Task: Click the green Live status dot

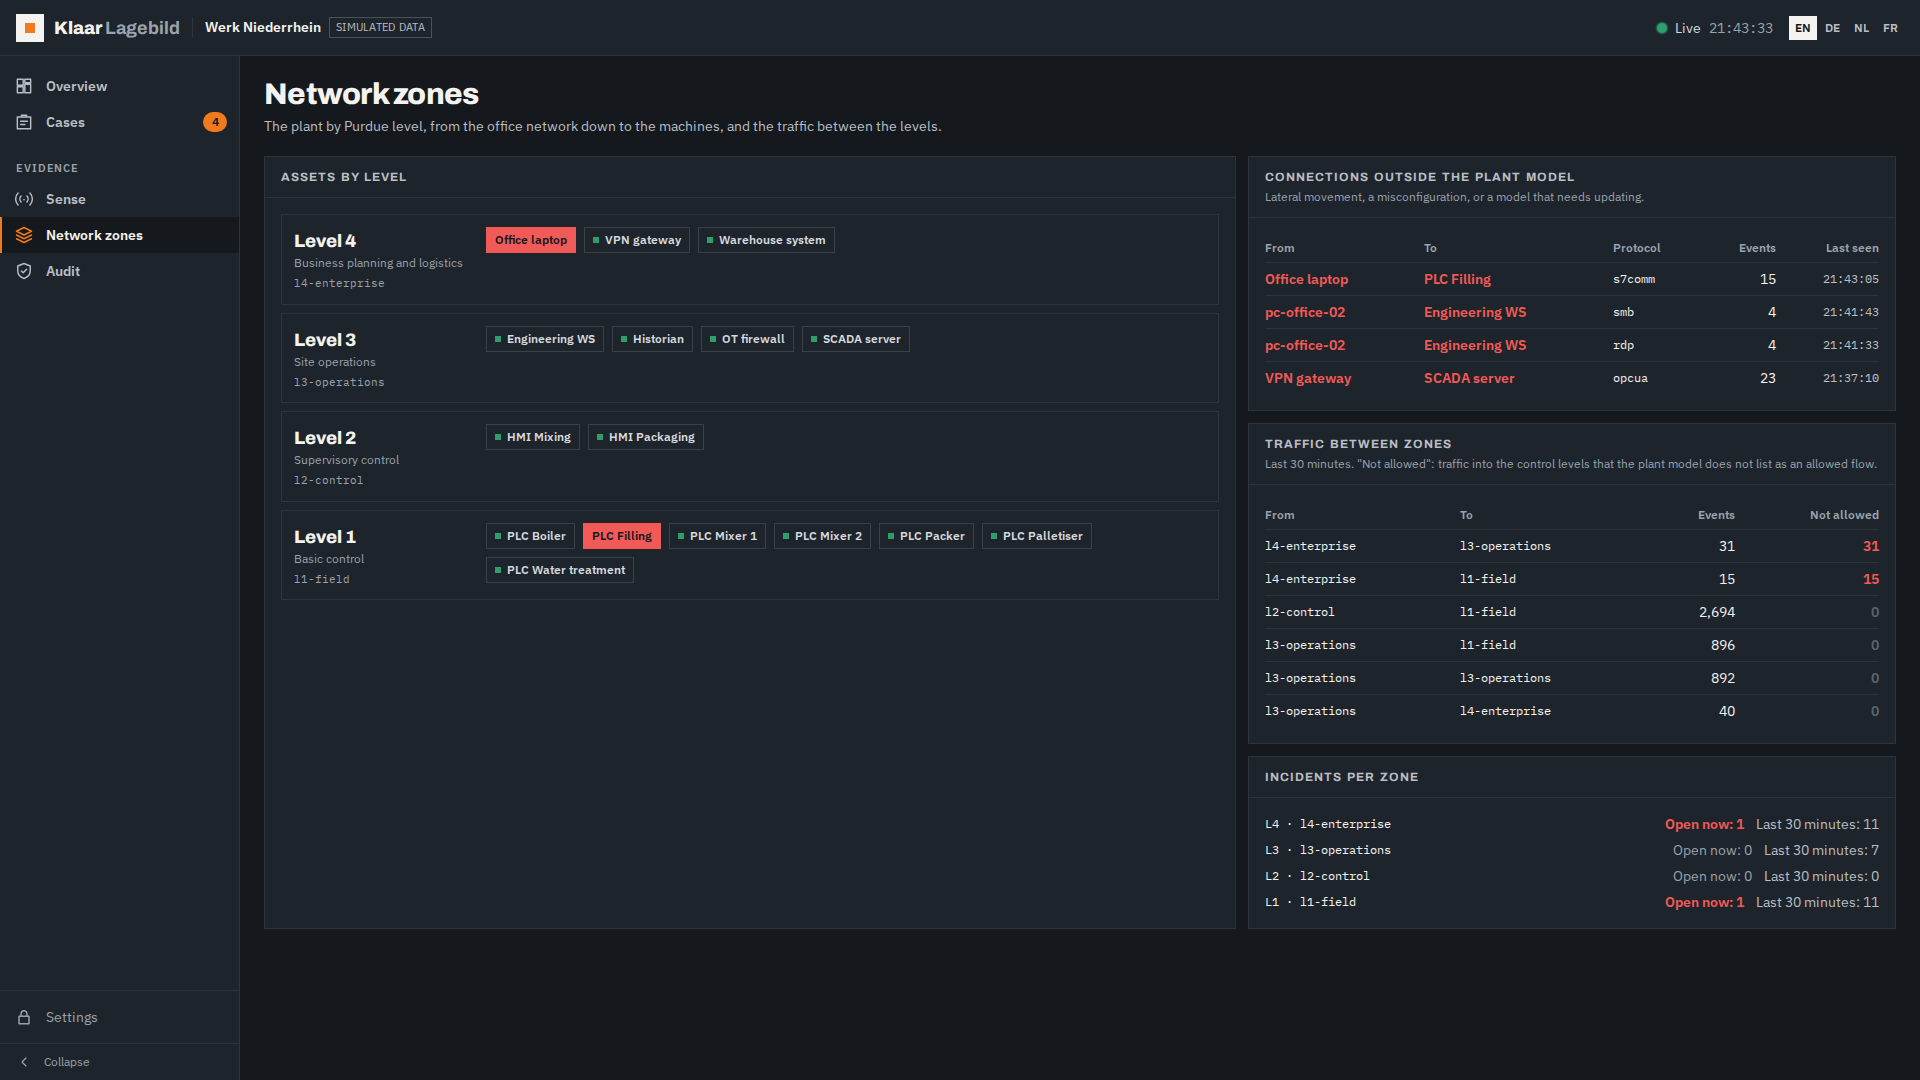Action: 1662,28
